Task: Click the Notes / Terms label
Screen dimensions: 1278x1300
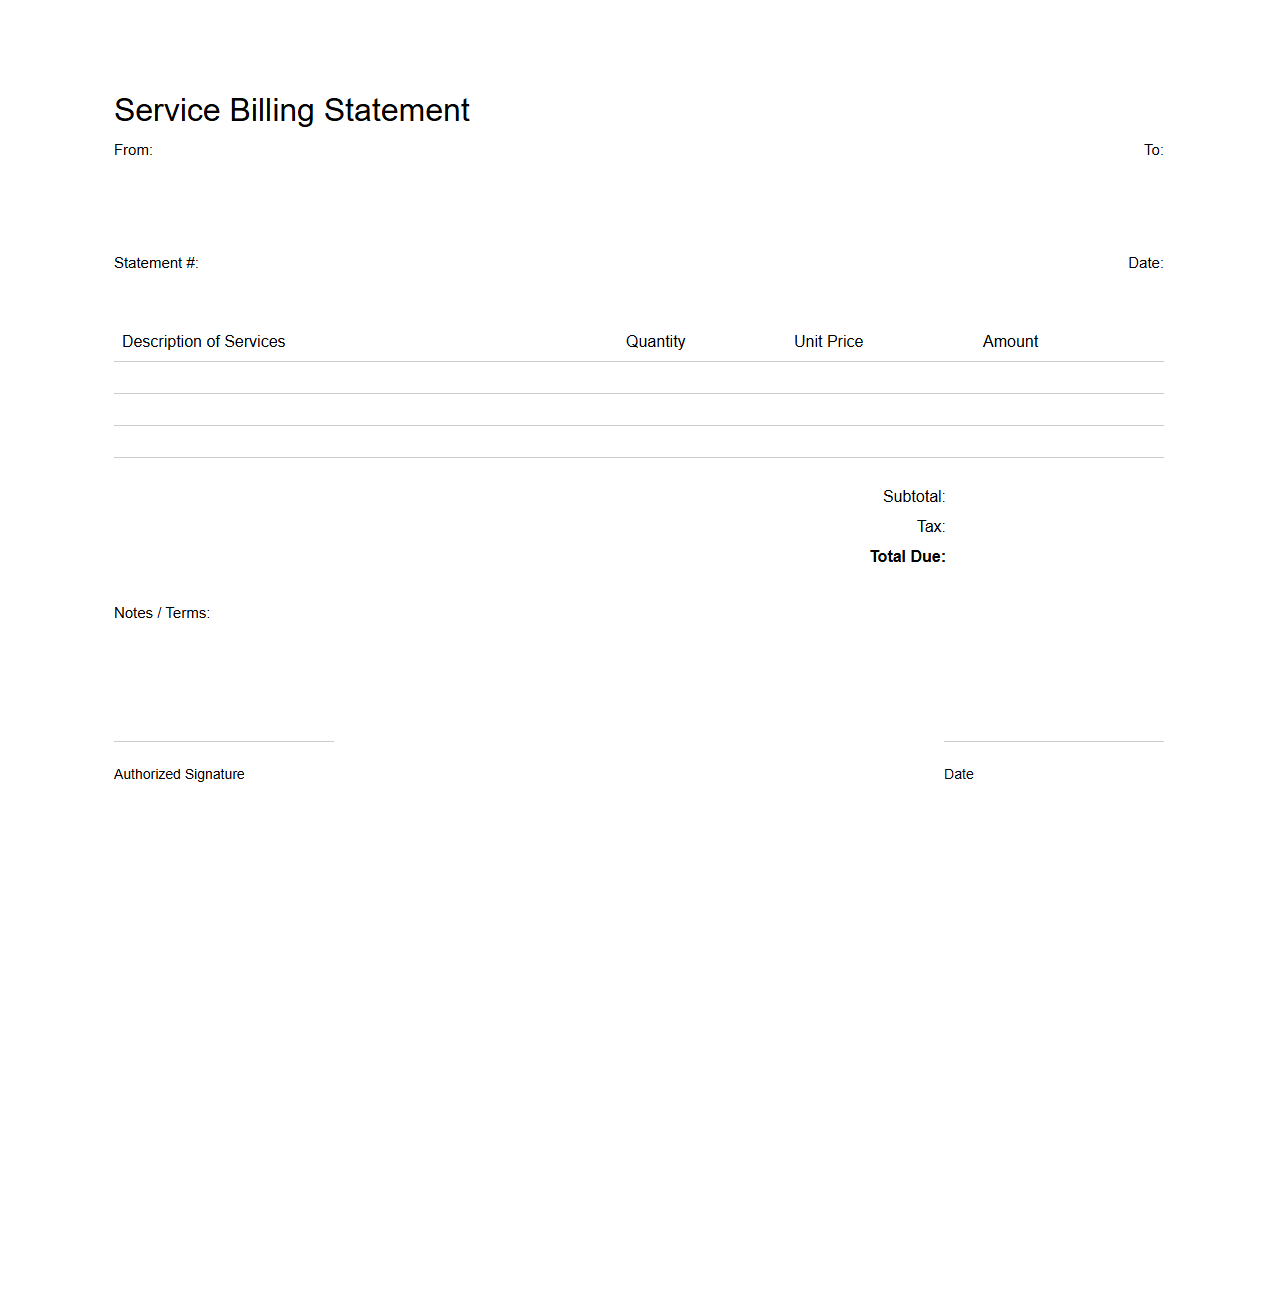Action: point(162,613)
